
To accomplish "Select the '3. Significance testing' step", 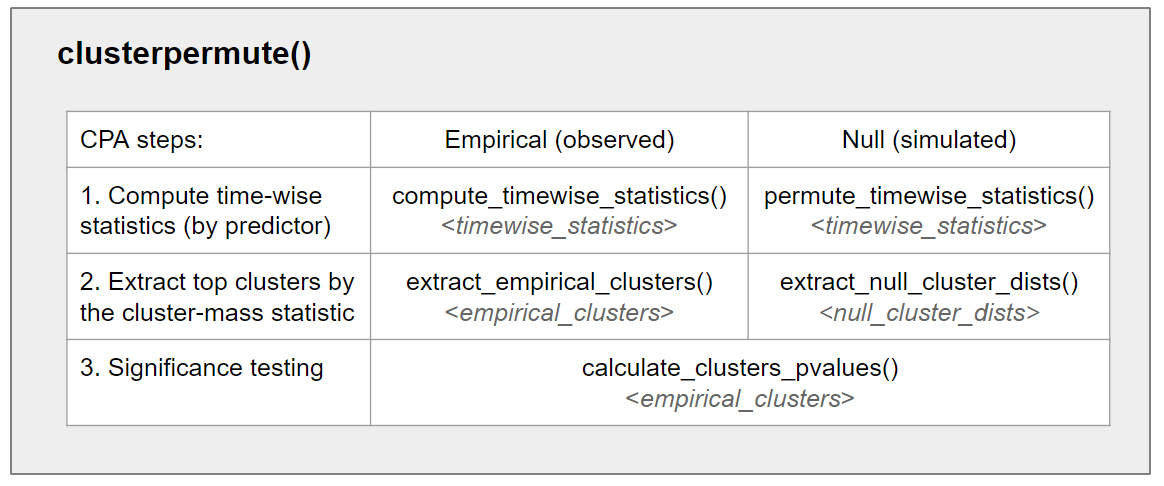I will 201,368.
